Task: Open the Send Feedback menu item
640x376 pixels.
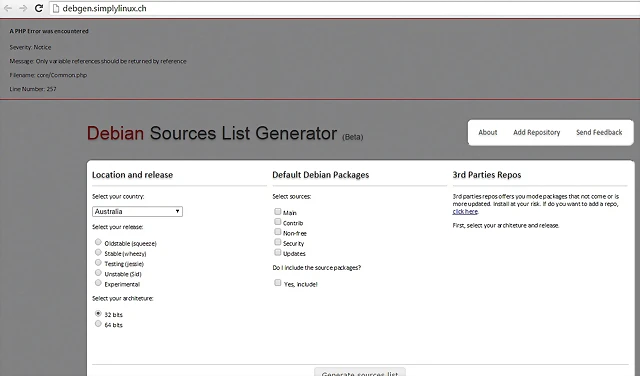Action: tap(599, 132)
